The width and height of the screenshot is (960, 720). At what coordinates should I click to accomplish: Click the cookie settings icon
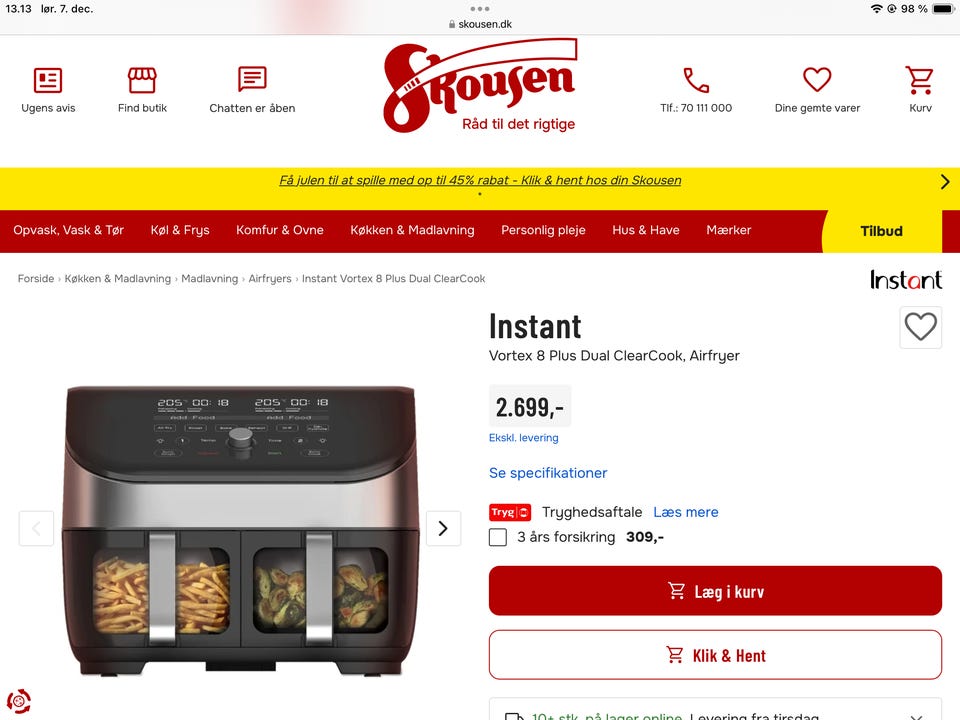19,701
